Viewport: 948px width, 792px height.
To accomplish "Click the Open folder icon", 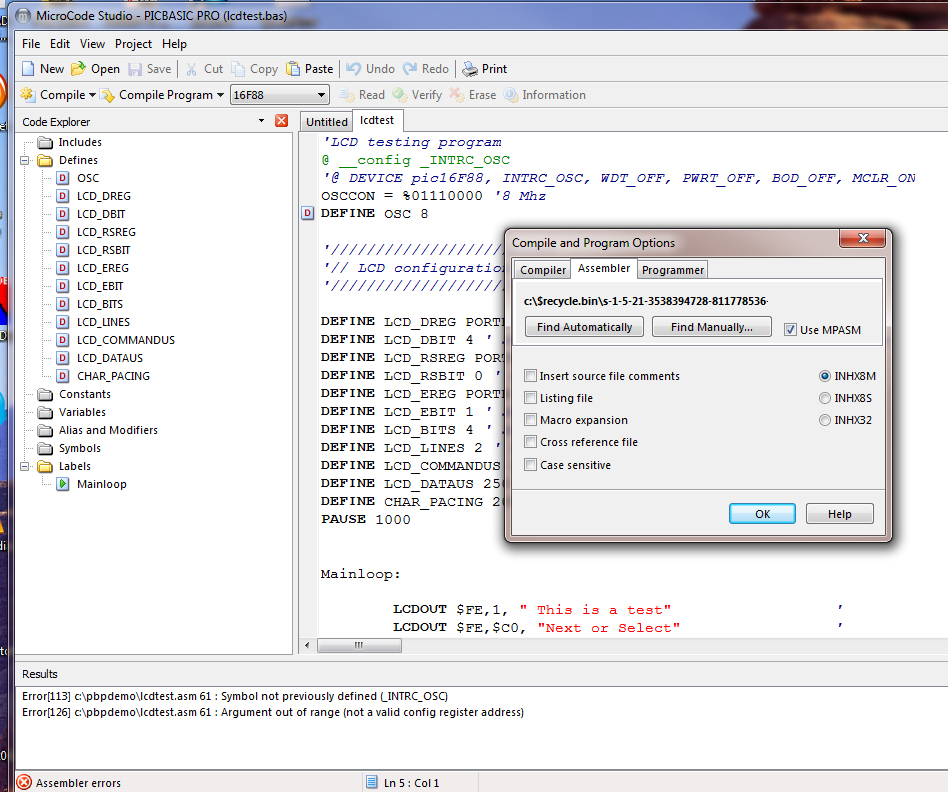I will pyautogui.click(x=79, y=69).
